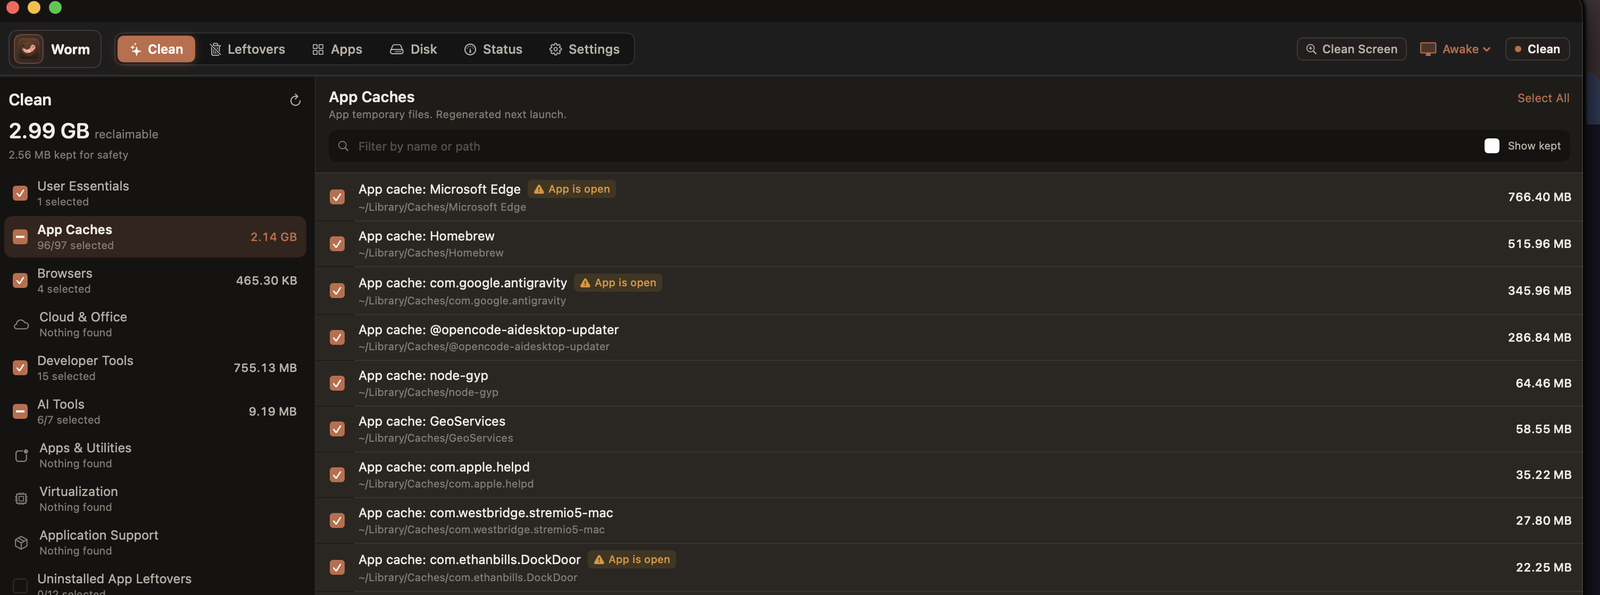Click the 'App Caches' main panel heading

point(371,97)
